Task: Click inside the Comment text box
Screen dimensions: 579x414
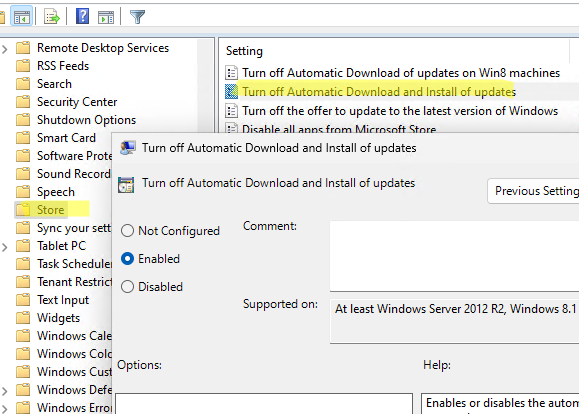Action: click(x=454, y=256)
